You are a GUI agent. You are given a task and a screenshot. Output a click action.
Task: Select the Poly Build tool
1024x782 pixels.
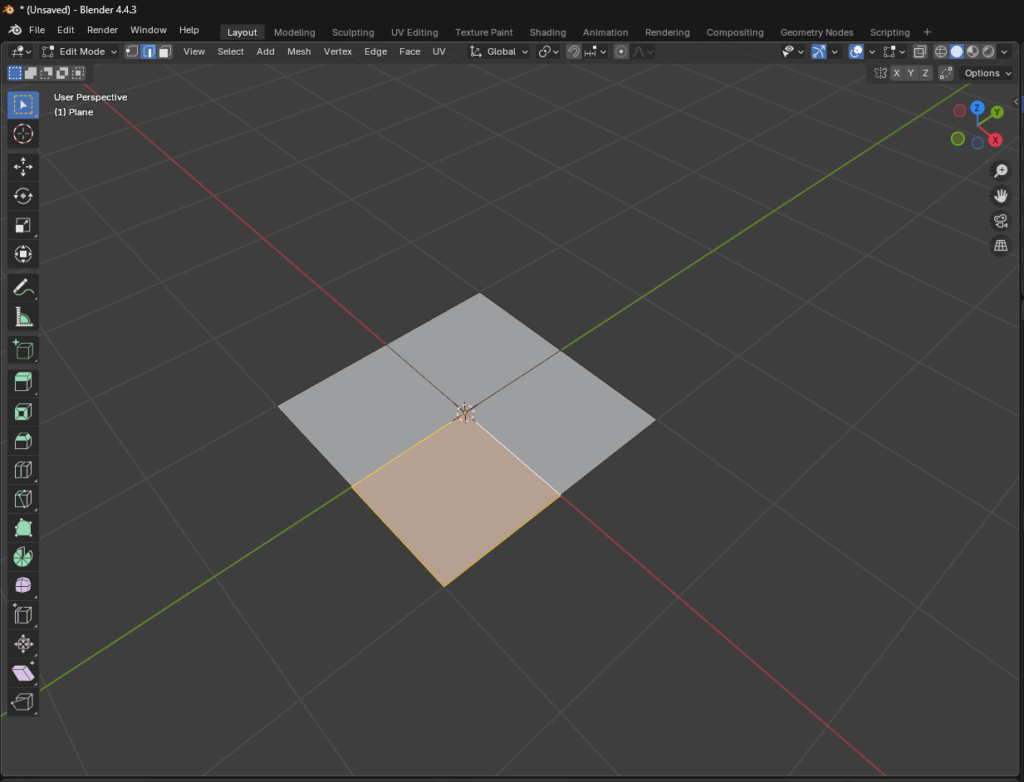(x=23, y=528)
